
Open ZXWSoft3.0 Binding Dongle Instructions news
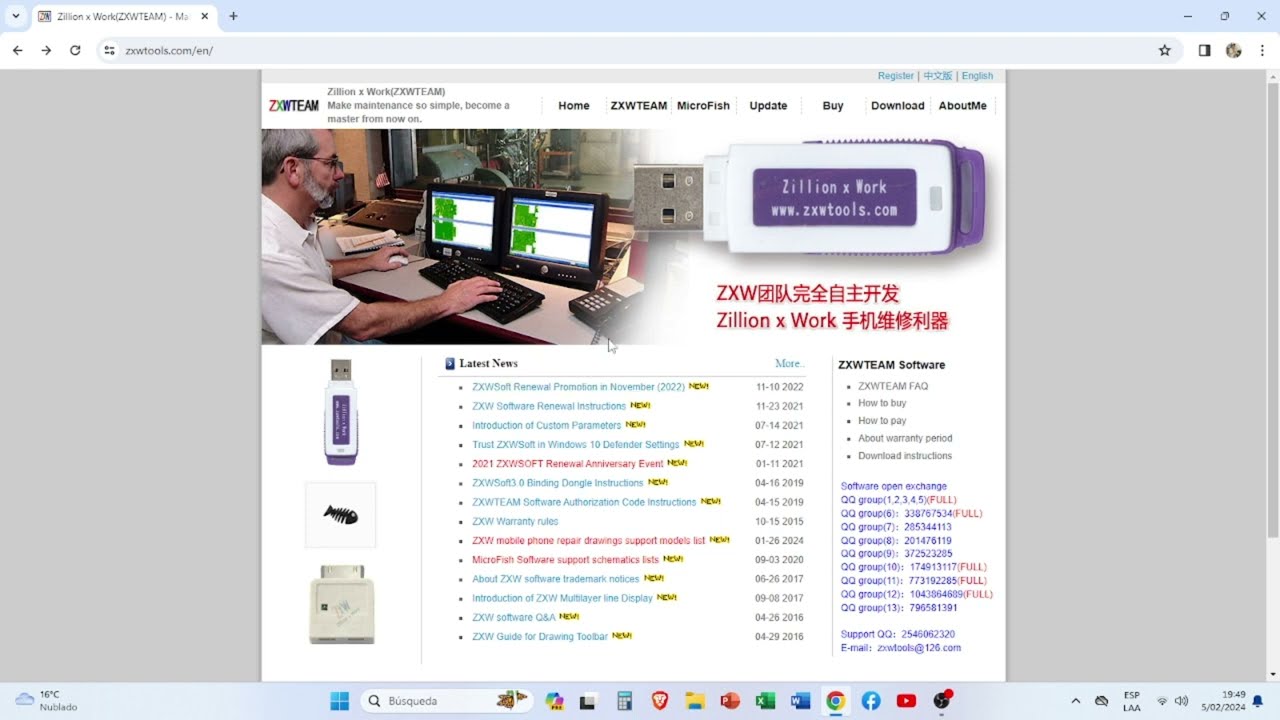(557, 483)
